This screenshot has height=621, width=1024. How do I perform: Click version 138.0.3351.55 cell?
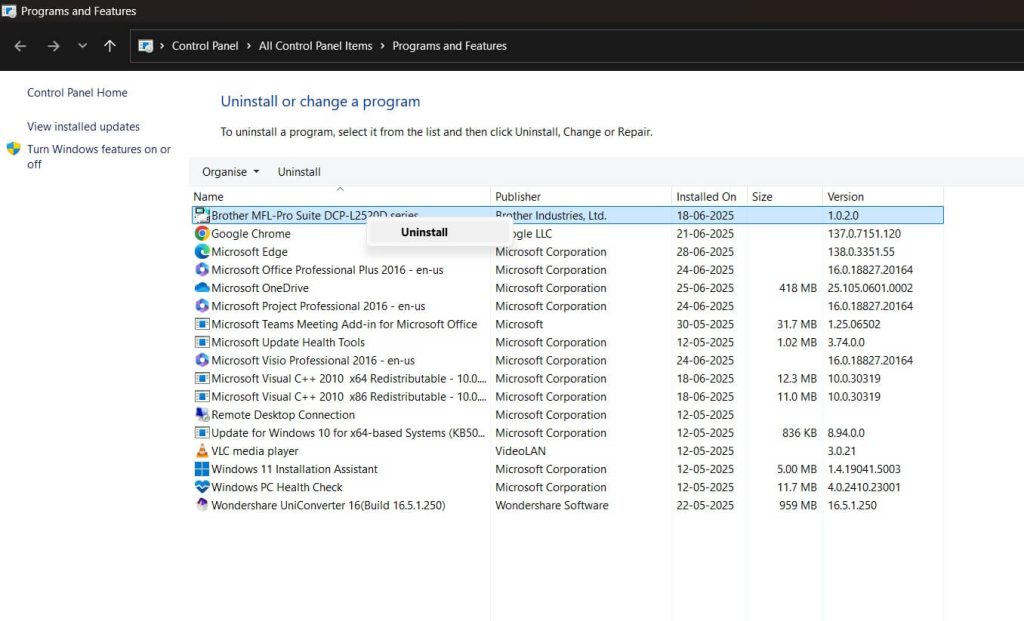(x=861, y=251)
